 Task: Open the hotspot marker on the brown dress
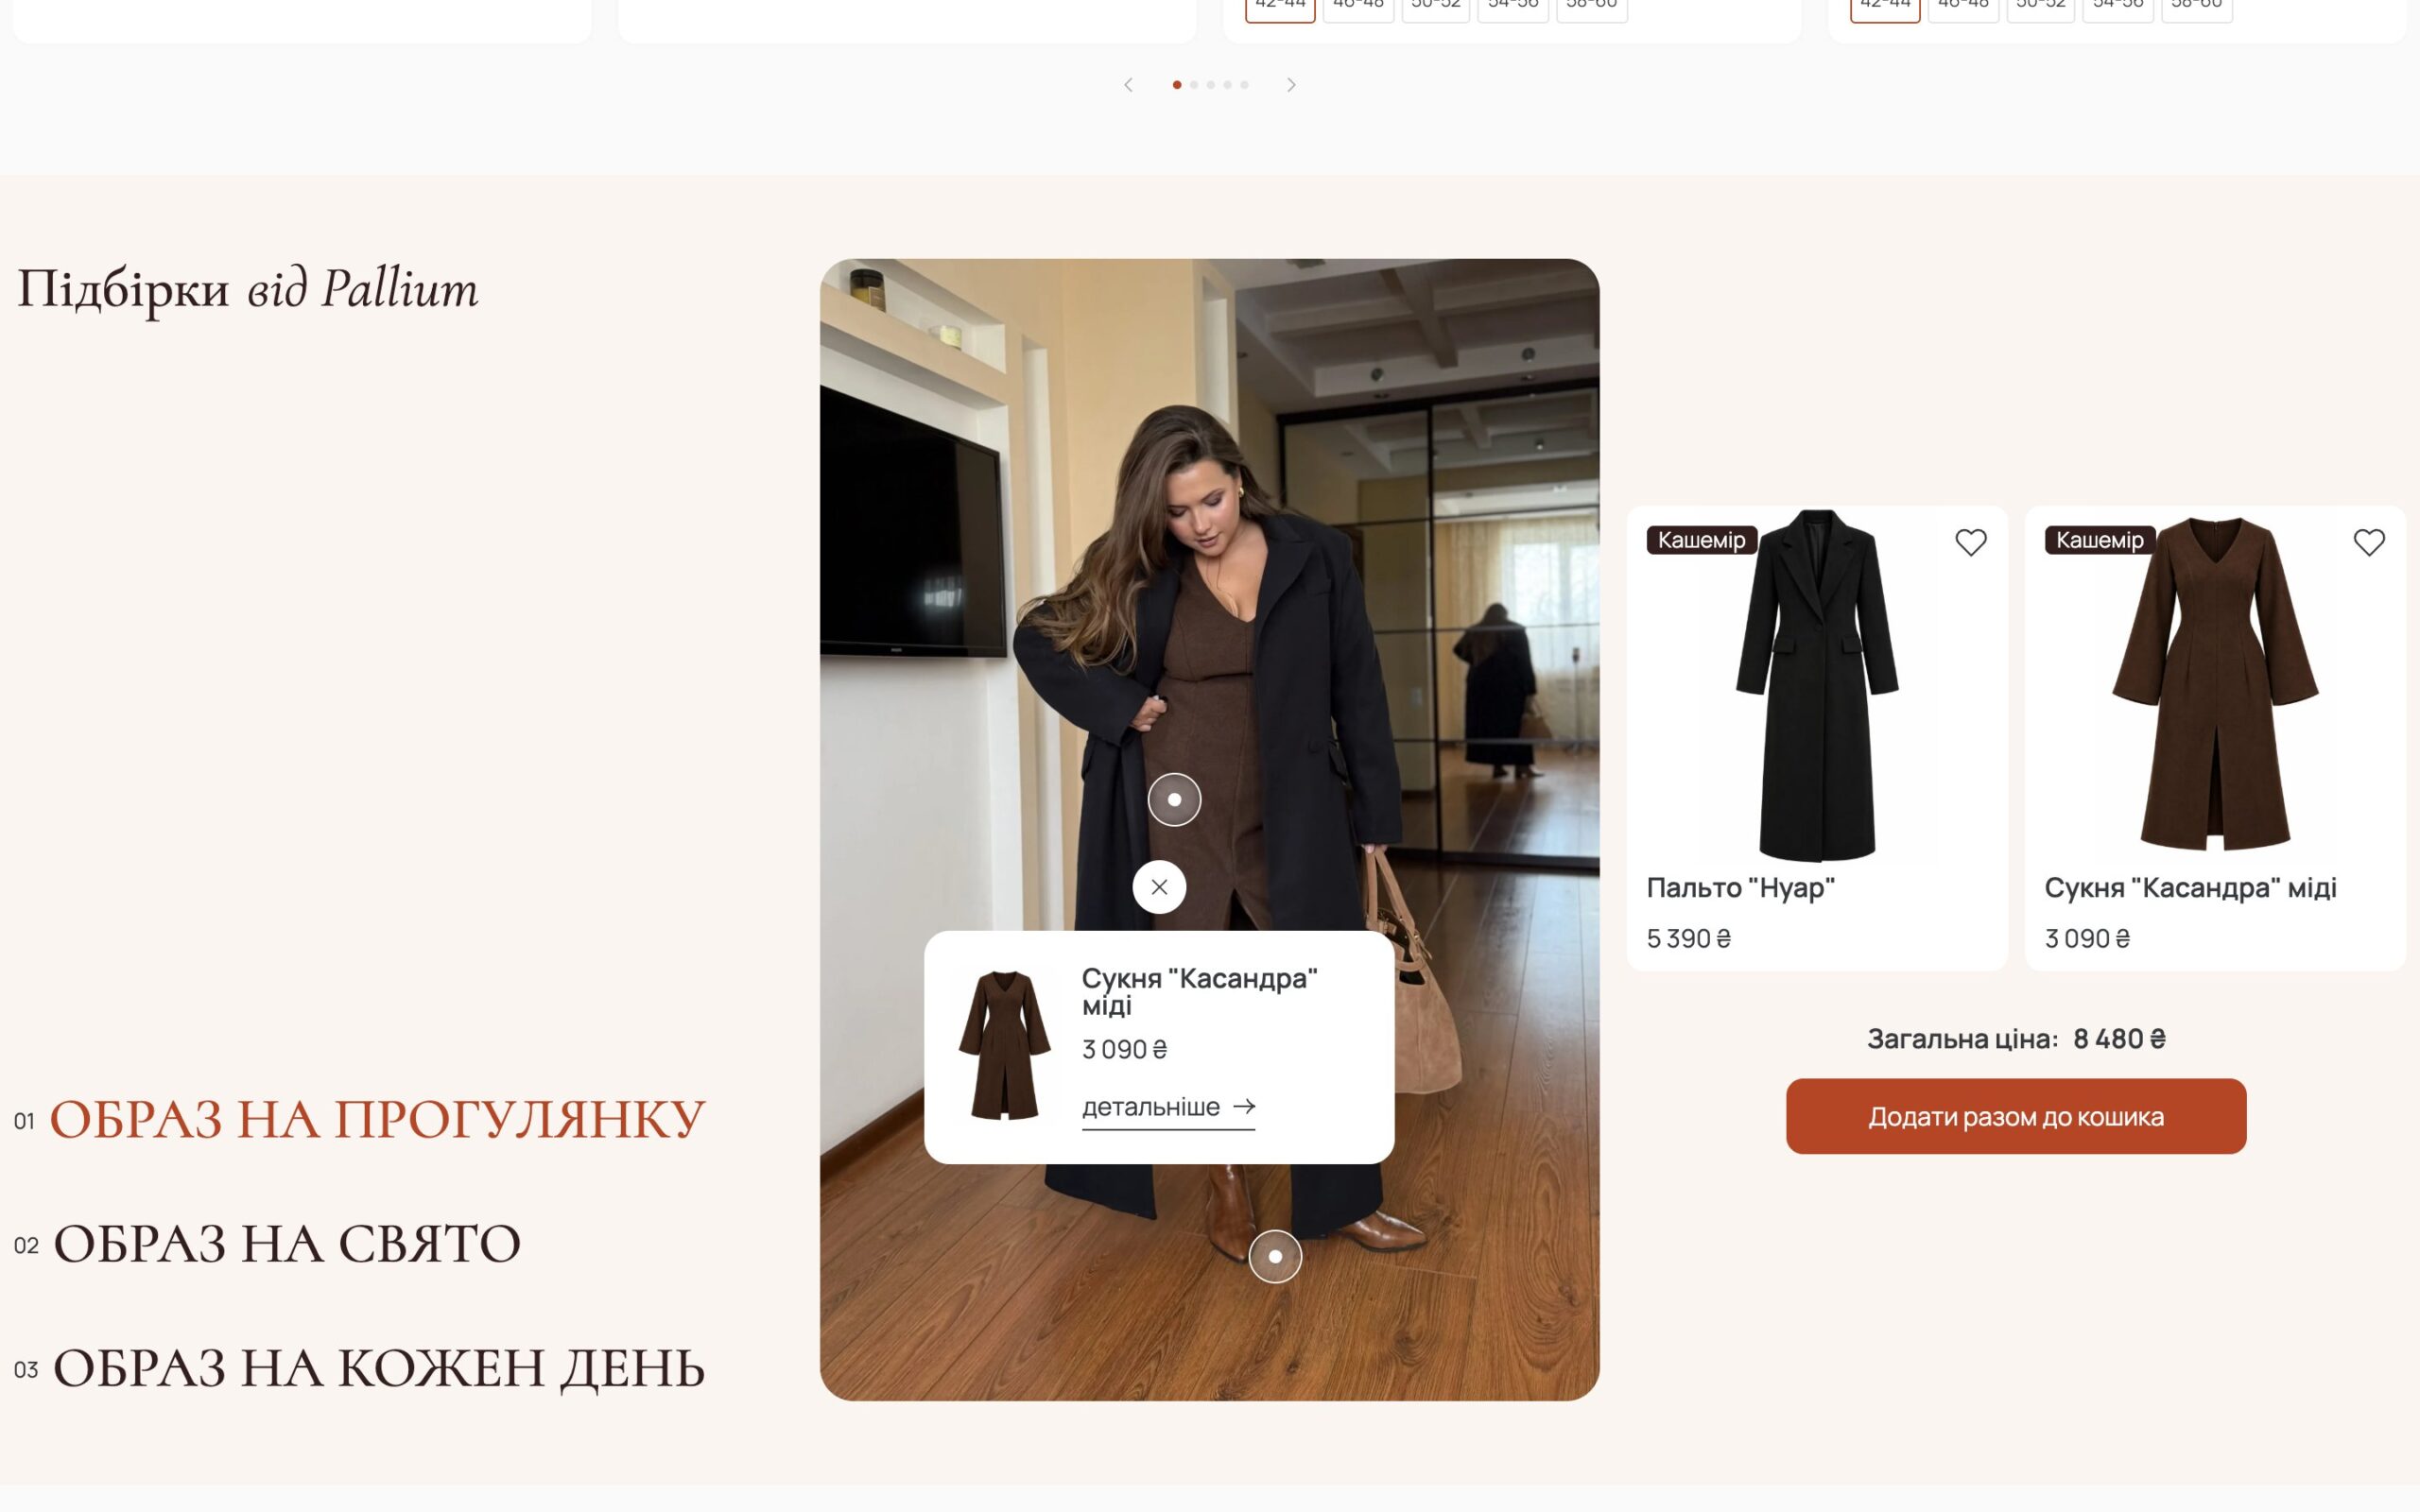pos(1174,800)
